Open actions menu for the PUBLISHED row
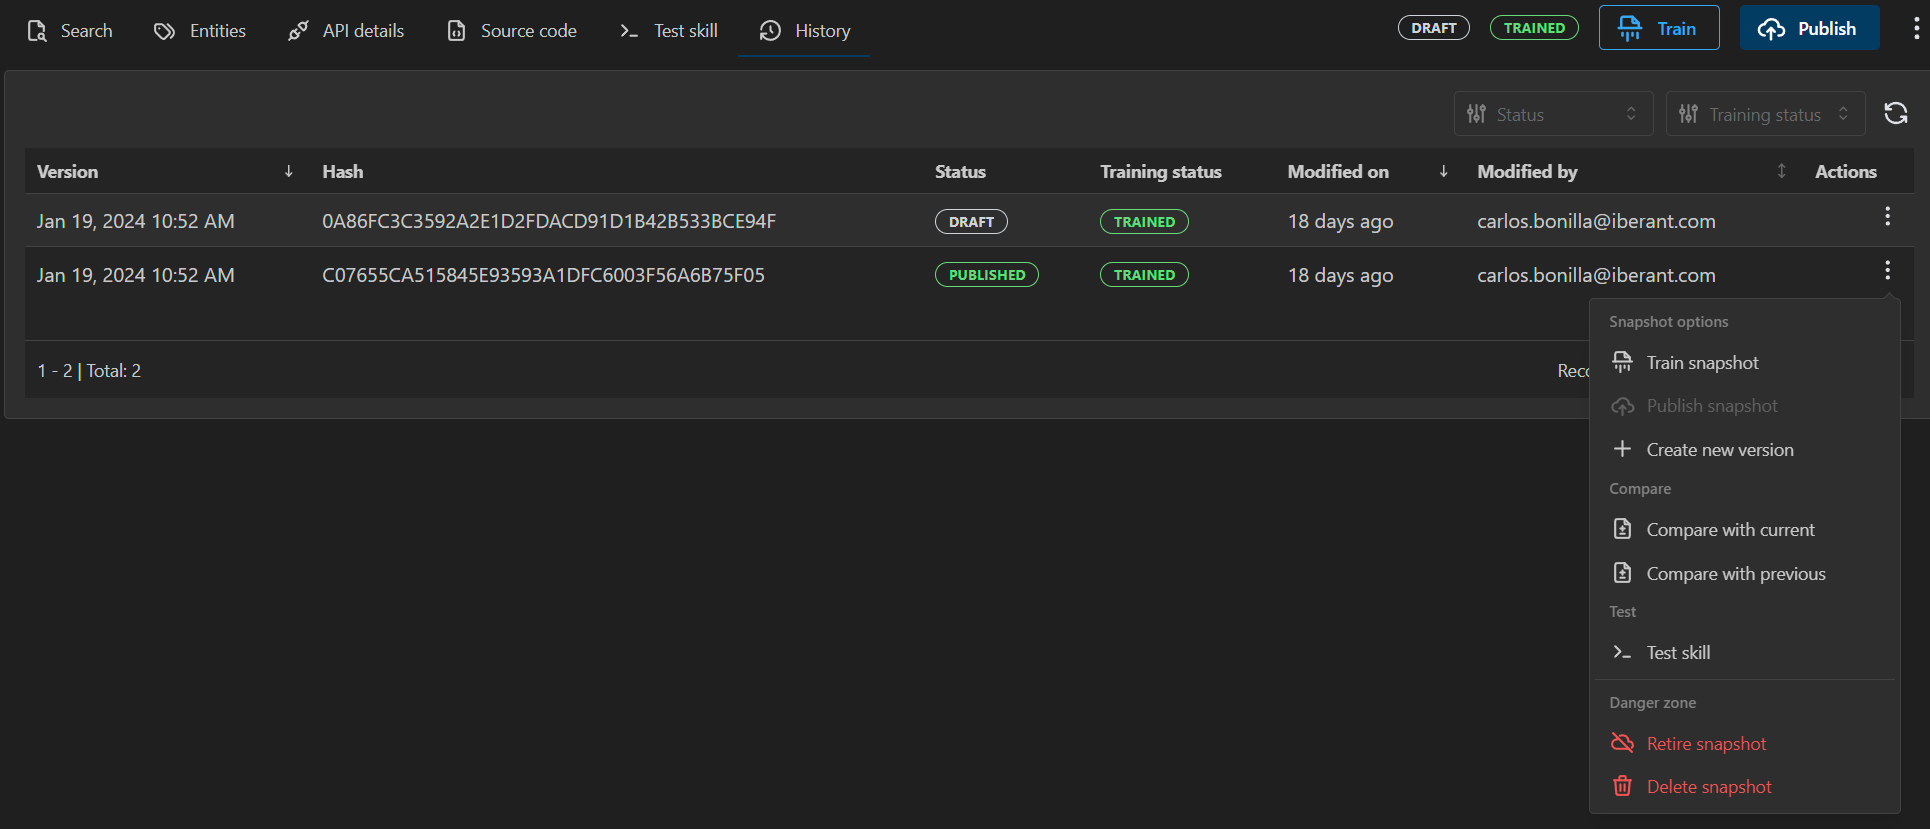1930x829 pixels. point(1887,270)
